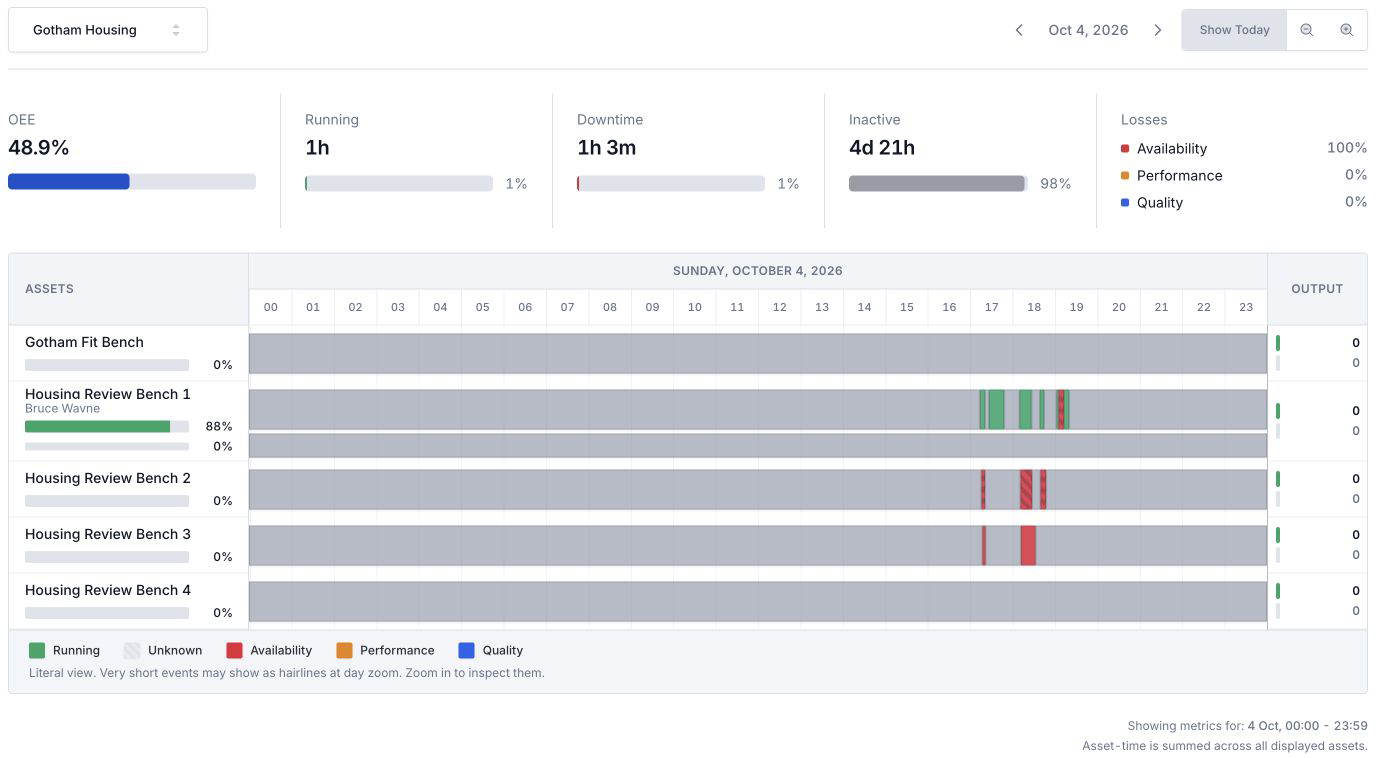Click the striped red segment on Bench 2 at hour 18
Image resolution: width=1376 pixels, height=758 pixels.
pos(1026,490)
